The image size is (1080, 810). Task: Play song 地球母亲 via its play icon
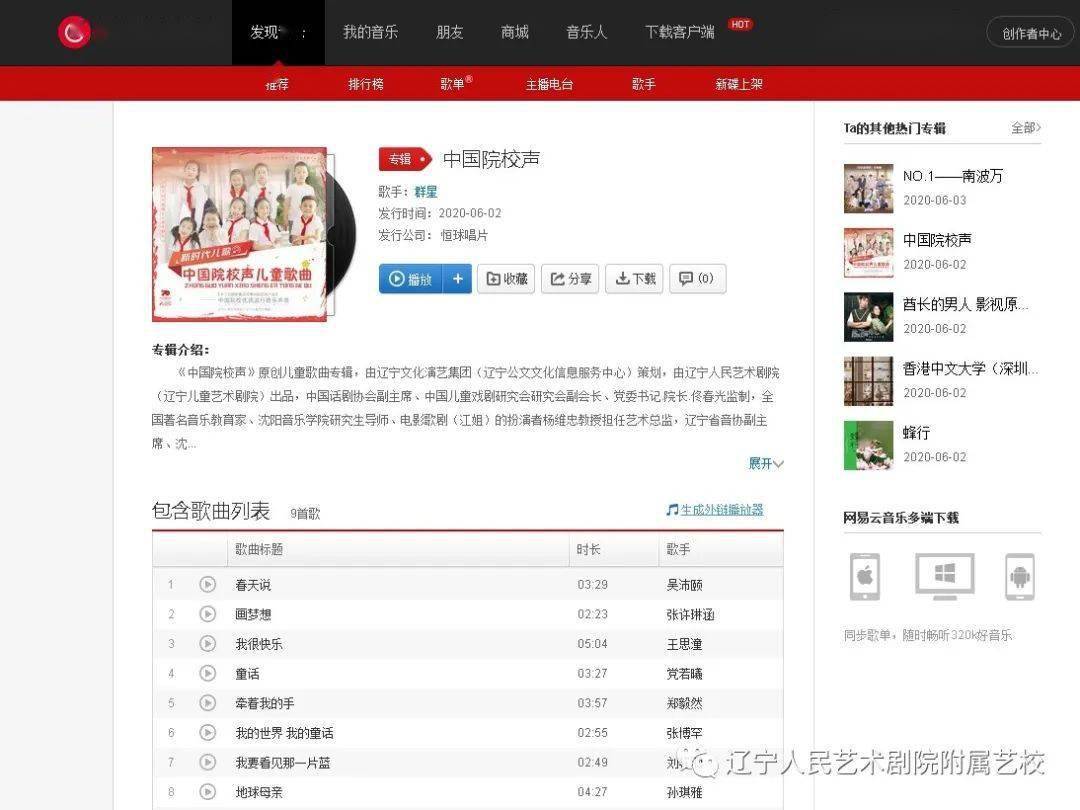[x=207, y=791]
